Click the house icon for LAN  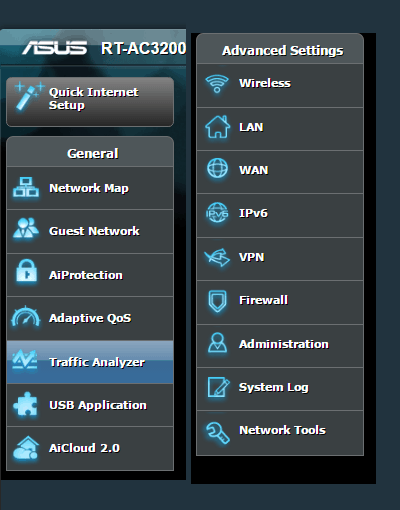(x=217, y=127)
